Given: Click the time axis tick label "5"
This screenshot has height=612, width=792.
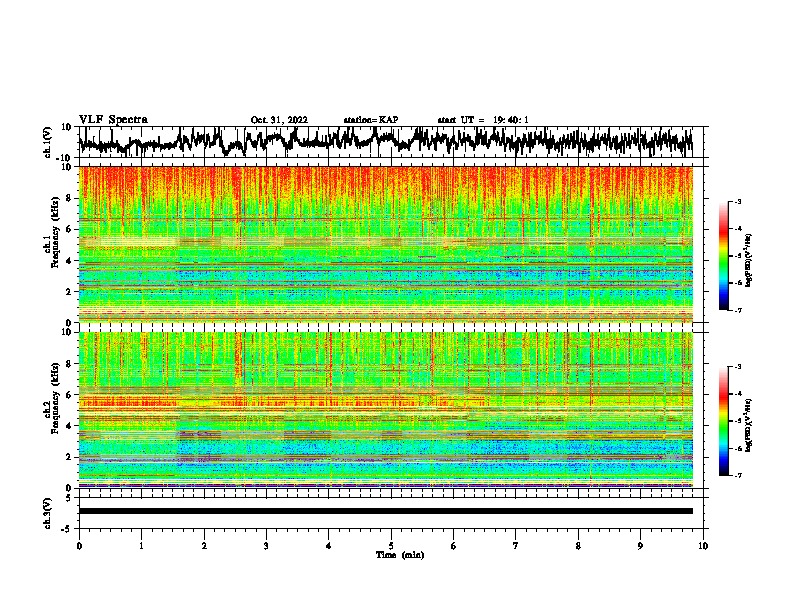Looking at the screenshot, I should point(391,546).
